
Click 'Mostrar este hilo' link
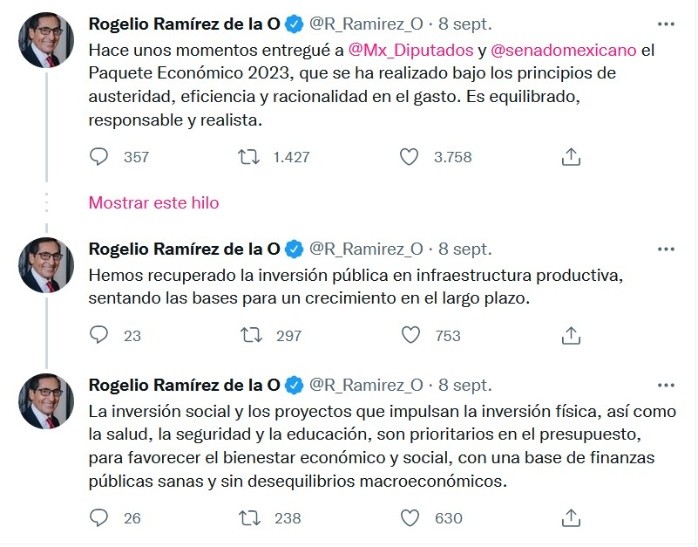click(154, 202)
